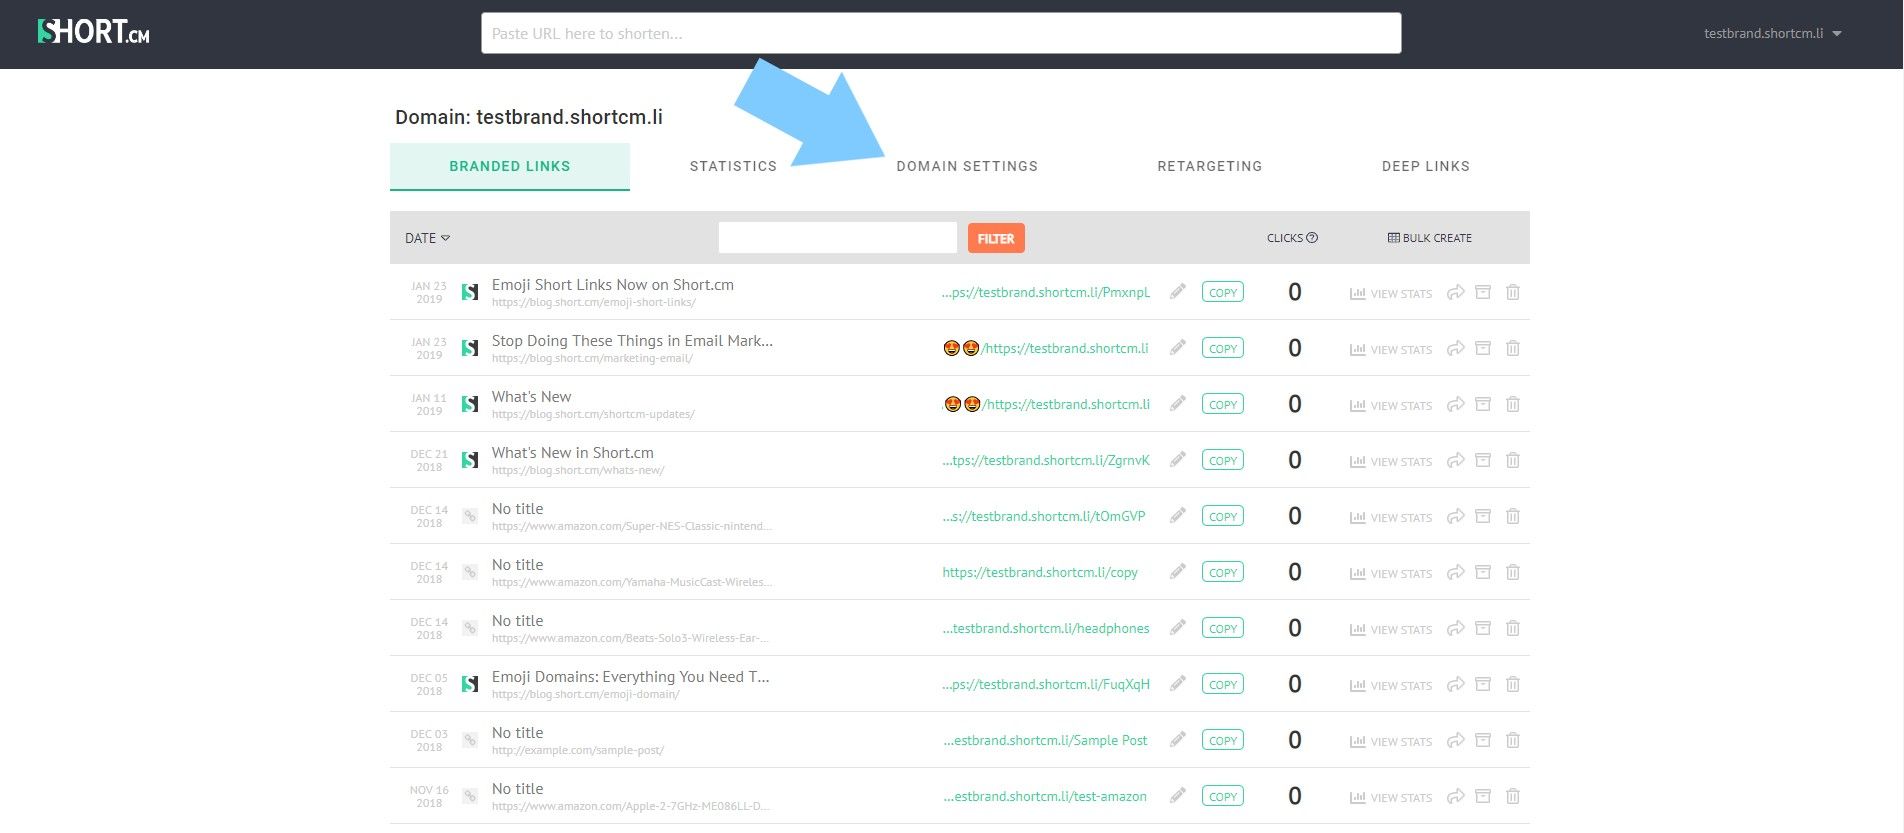This screenshot has height=833, width=1904.
Task: Copy the test-amazon short link
Action: click(x=1223, y=796)
